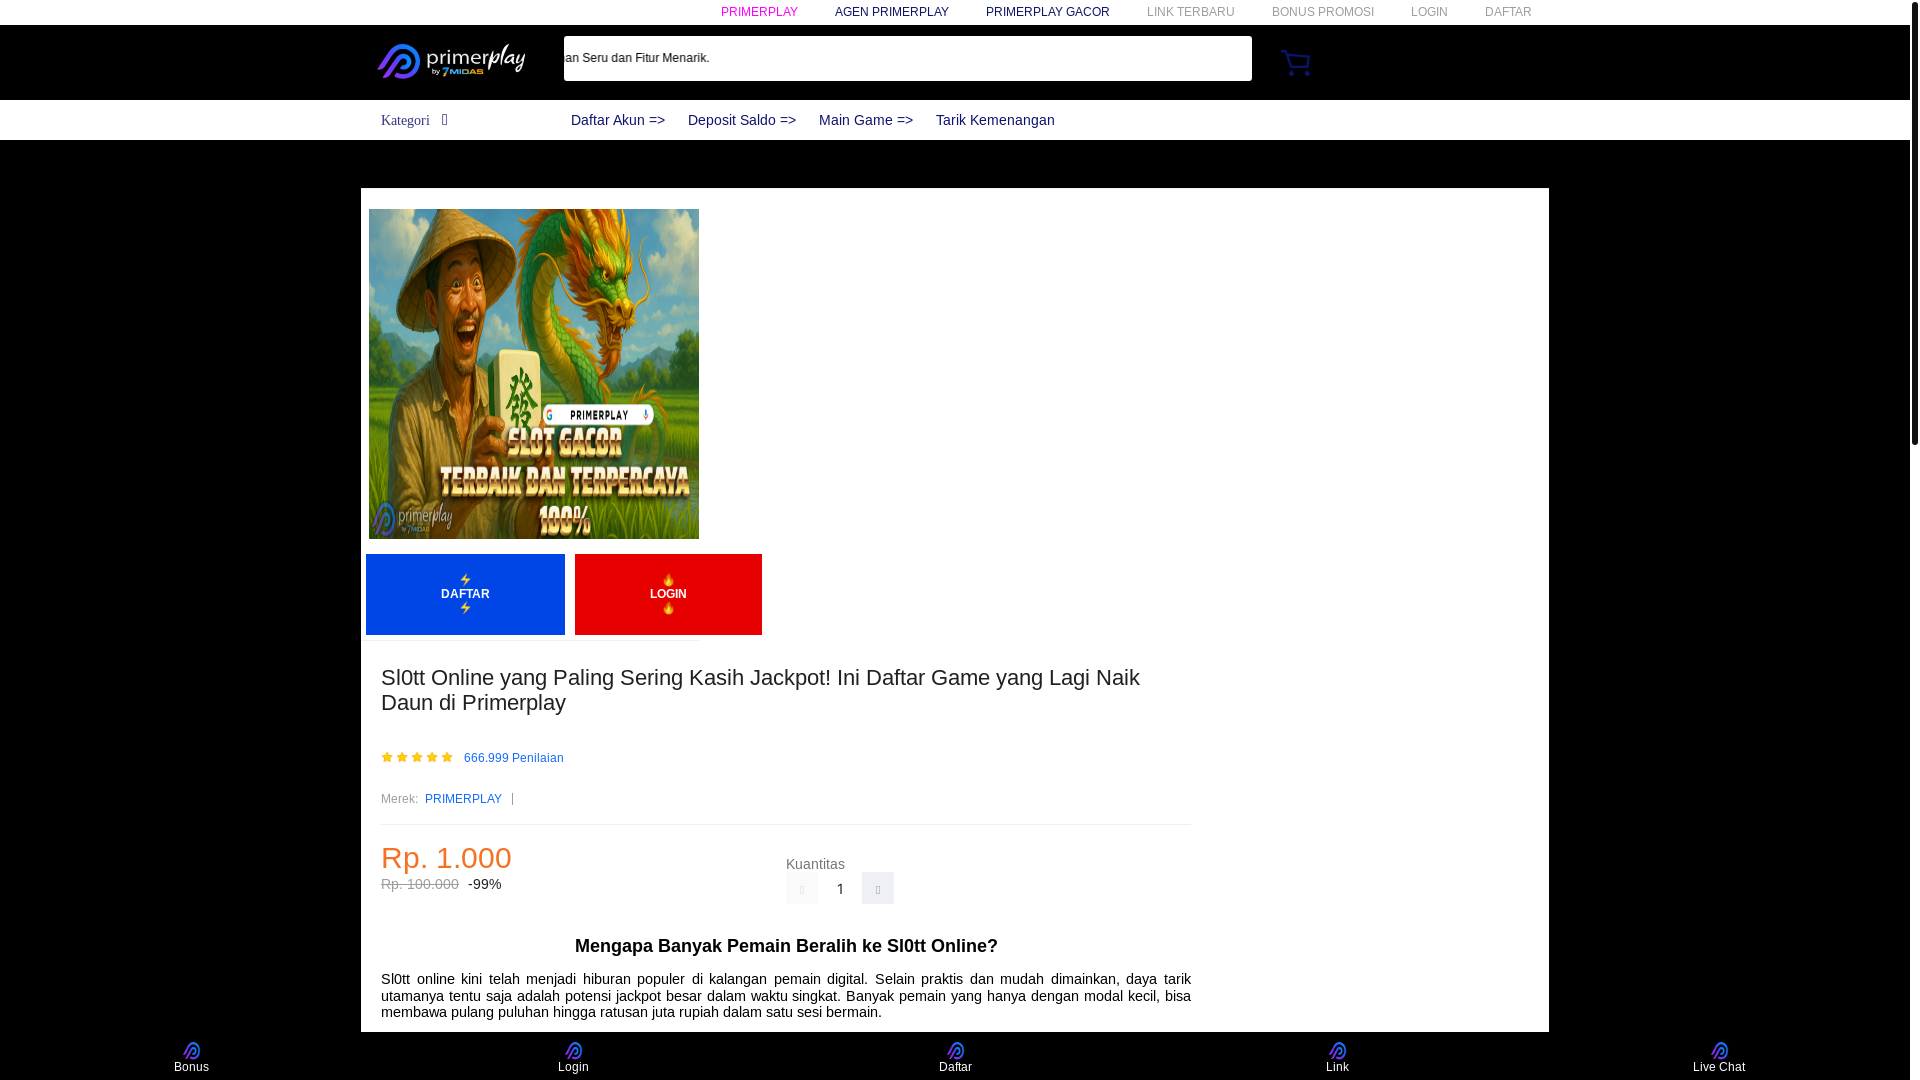Click DAFTAR in top menu
This screenshot has width=1920, height=1080.
pos(1508,12)
